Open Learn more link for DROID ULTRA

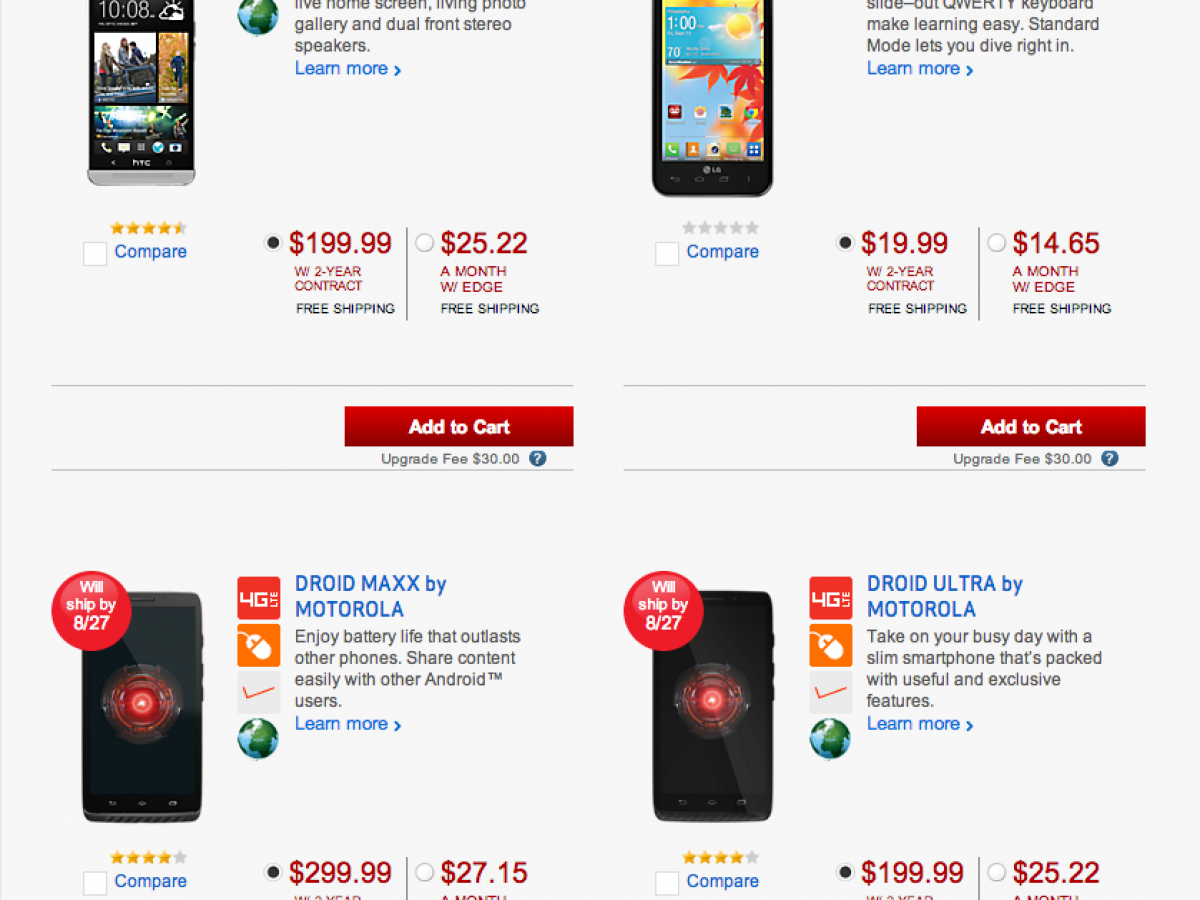pyautogui.click(x=919, y=724)
